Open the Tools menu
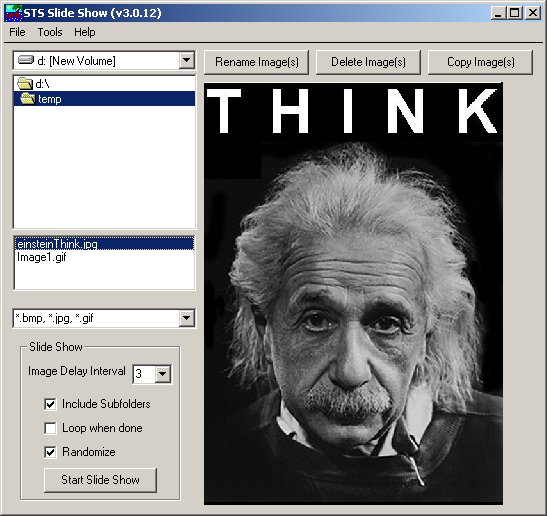Image resolution: width=547 pixels, height=516 pixels. [50, 32]
